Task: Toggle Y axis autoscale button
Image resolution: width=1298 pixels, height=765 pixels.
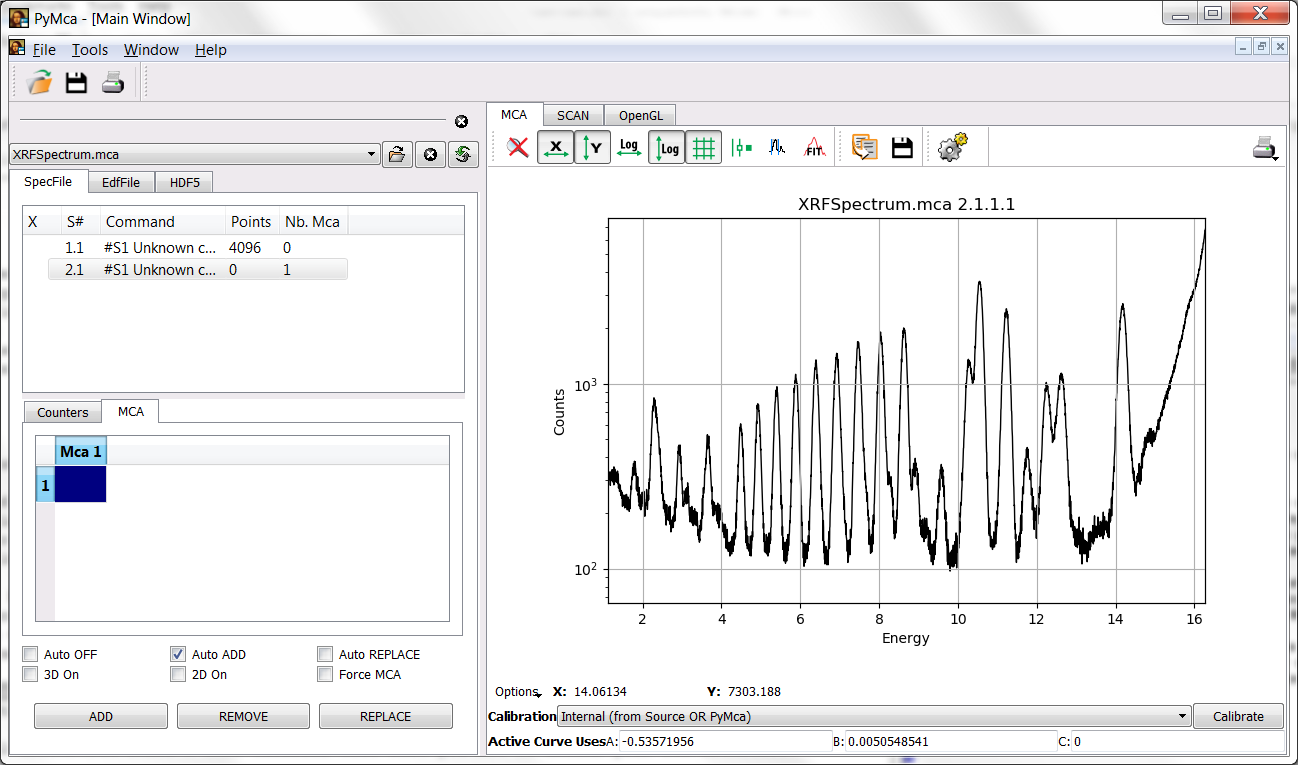Action: (x=592, y=148)
